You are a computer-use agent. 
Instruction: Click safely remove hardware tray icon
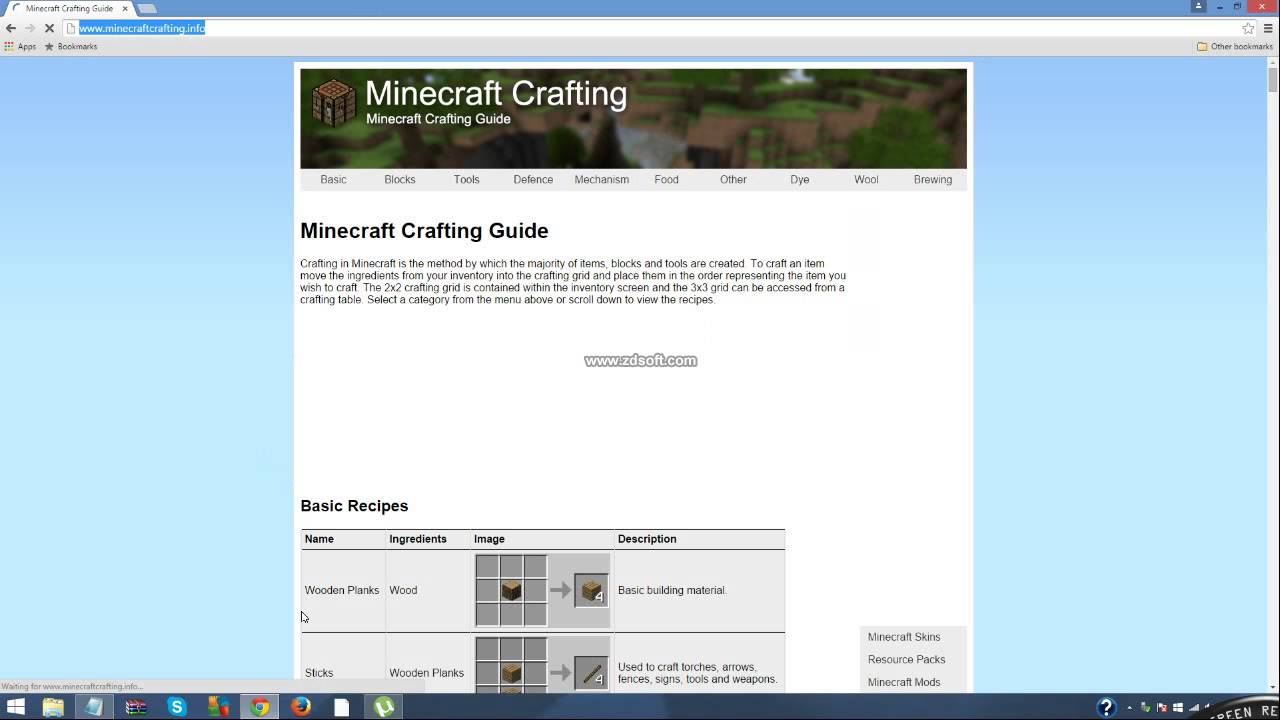tap(1145, 707)
